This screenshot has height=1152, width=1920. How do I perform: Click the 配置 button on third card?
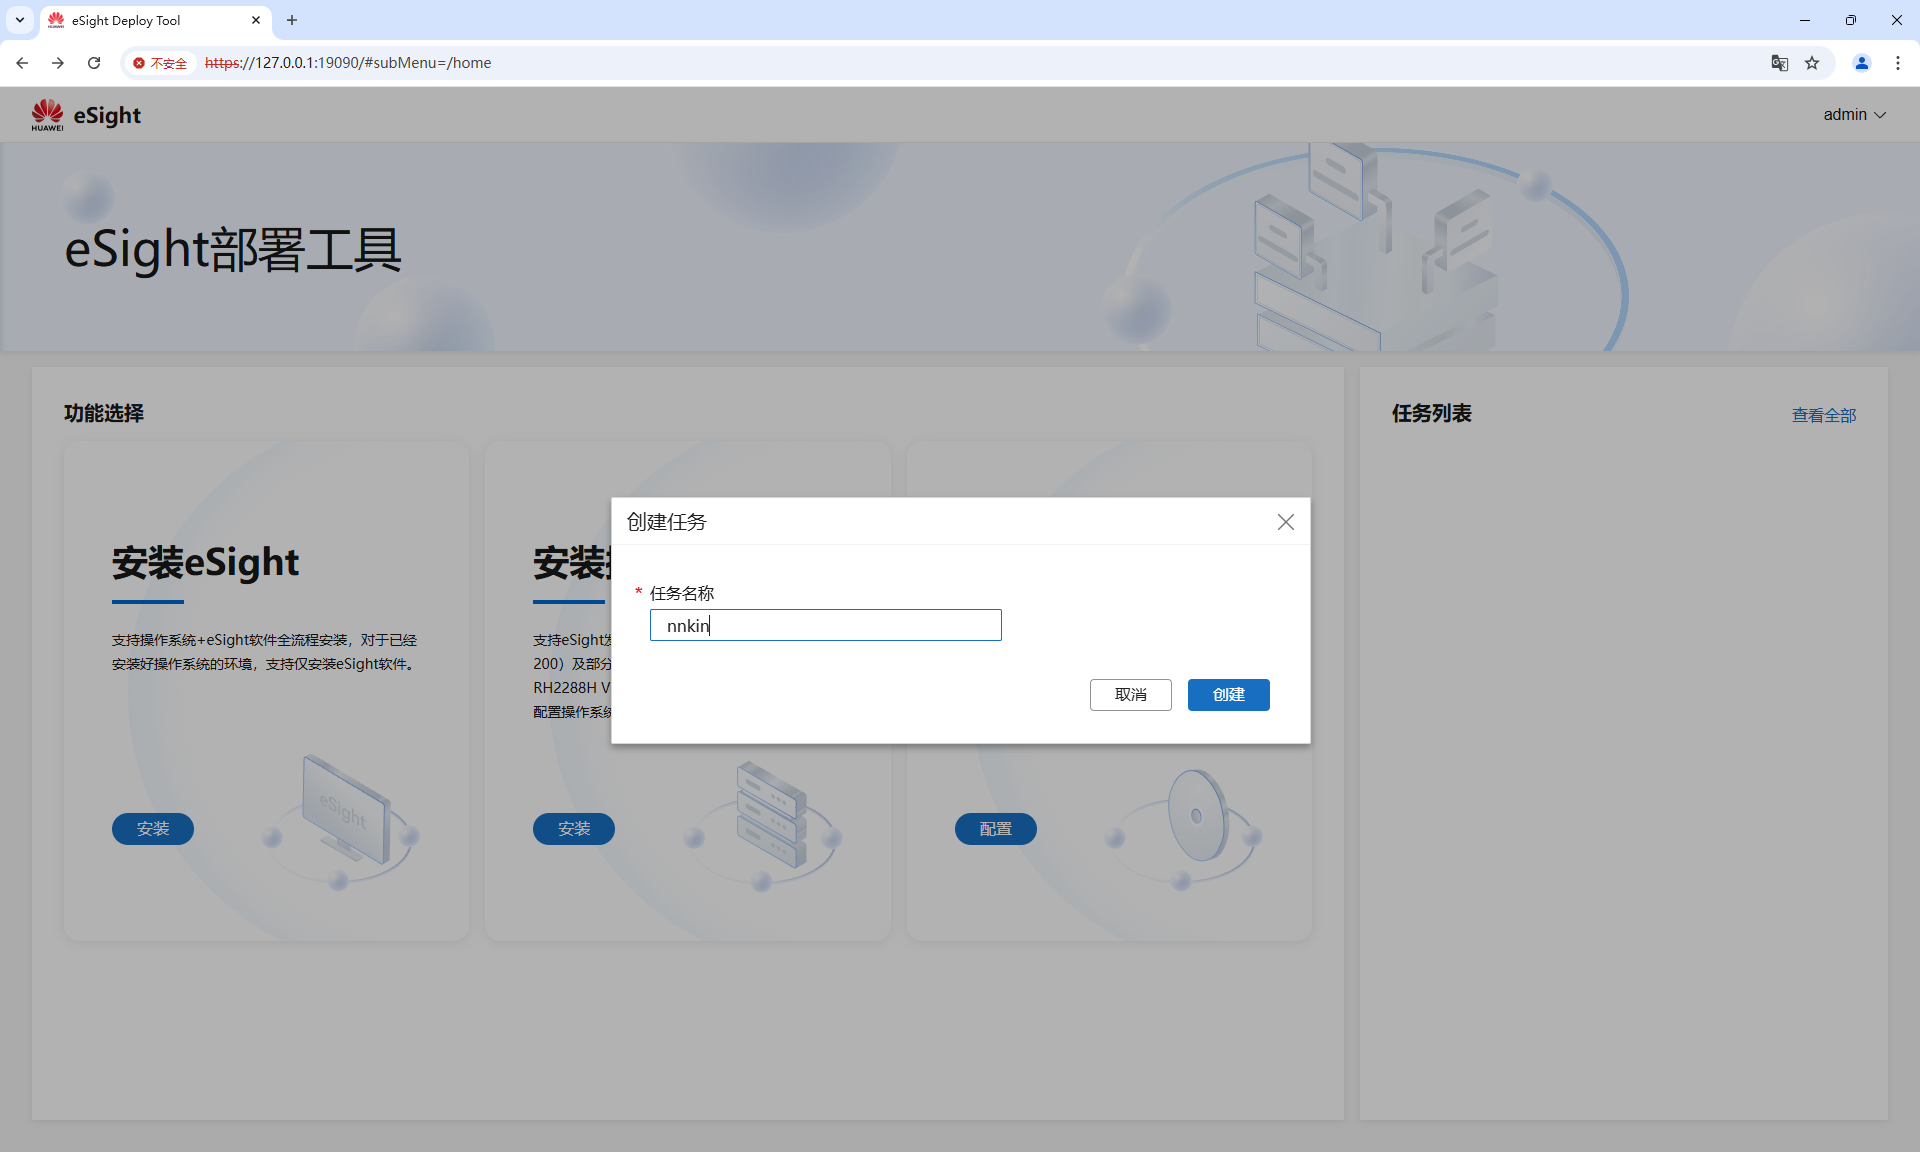click(x=995, y=829)
